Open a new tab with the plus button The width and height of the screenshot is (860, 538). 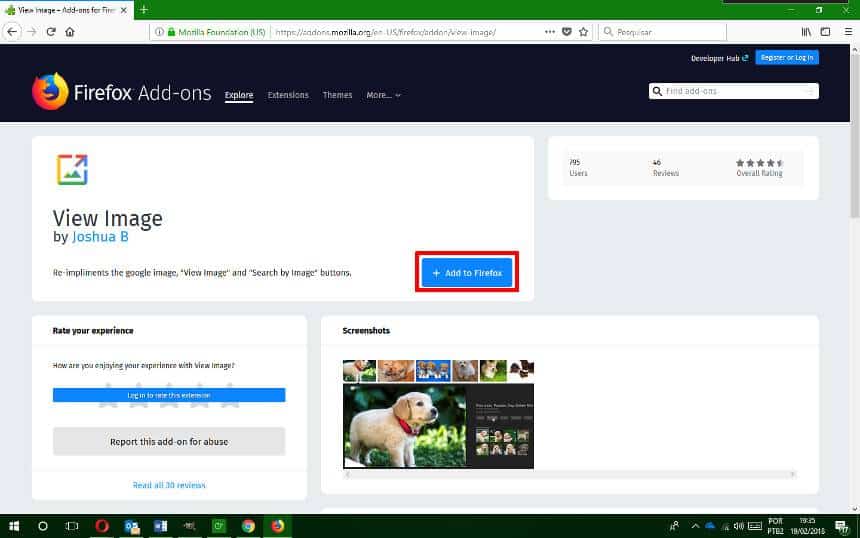tap(144, 9)
